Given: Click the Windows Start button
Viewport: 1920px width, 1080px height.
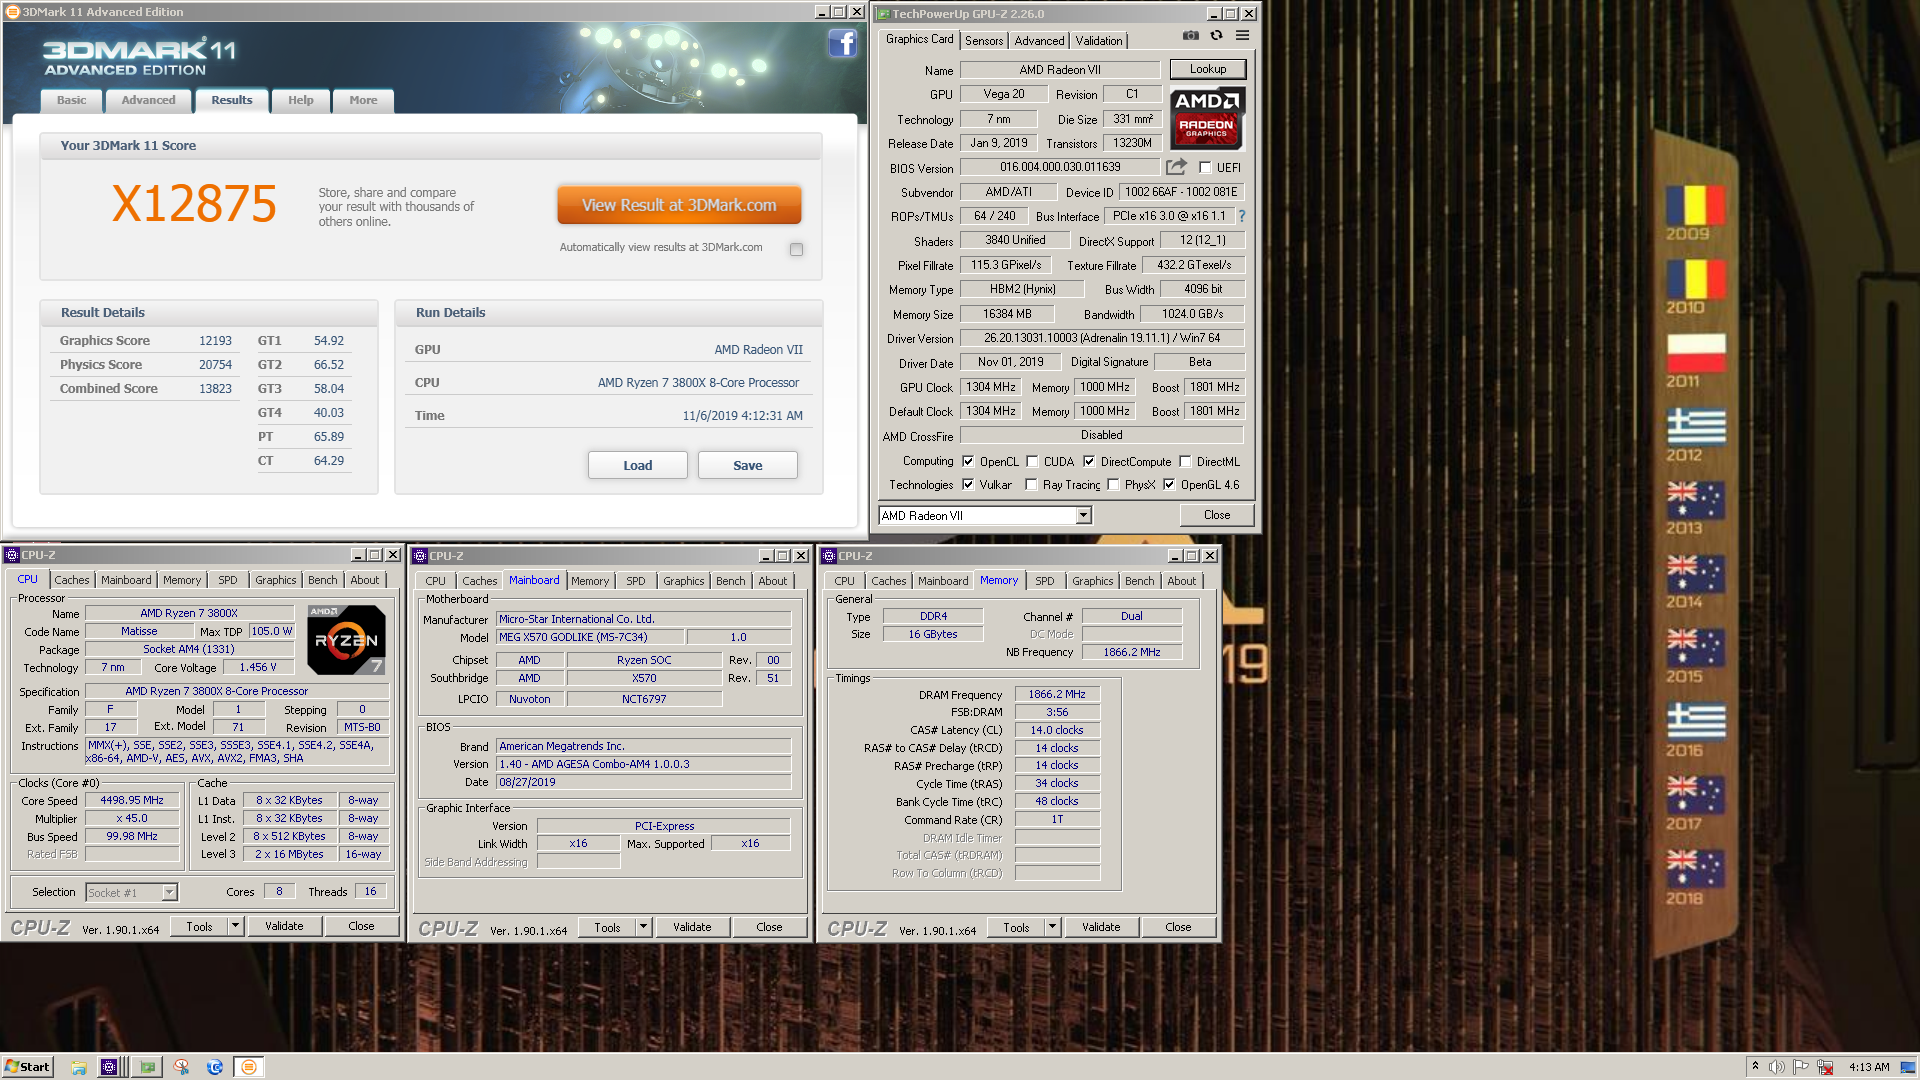Looking at the screenshot, I should pyautogui.click(x=27, y=1067).
